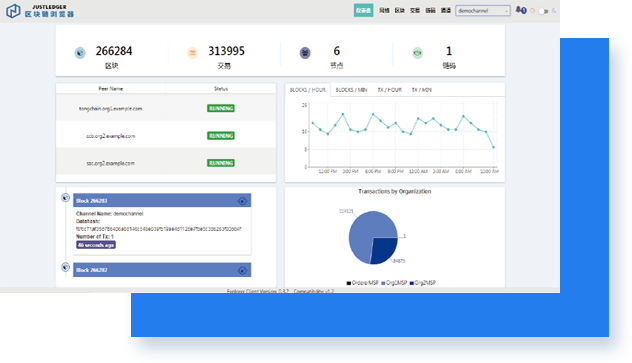Click the last data point on the line chart

point(493,147)
